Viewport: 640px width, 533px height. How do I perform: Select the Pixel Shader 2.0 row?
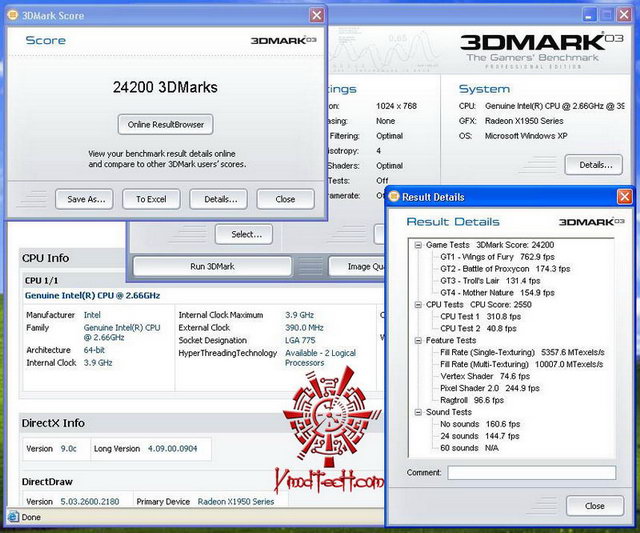(490, 388)
